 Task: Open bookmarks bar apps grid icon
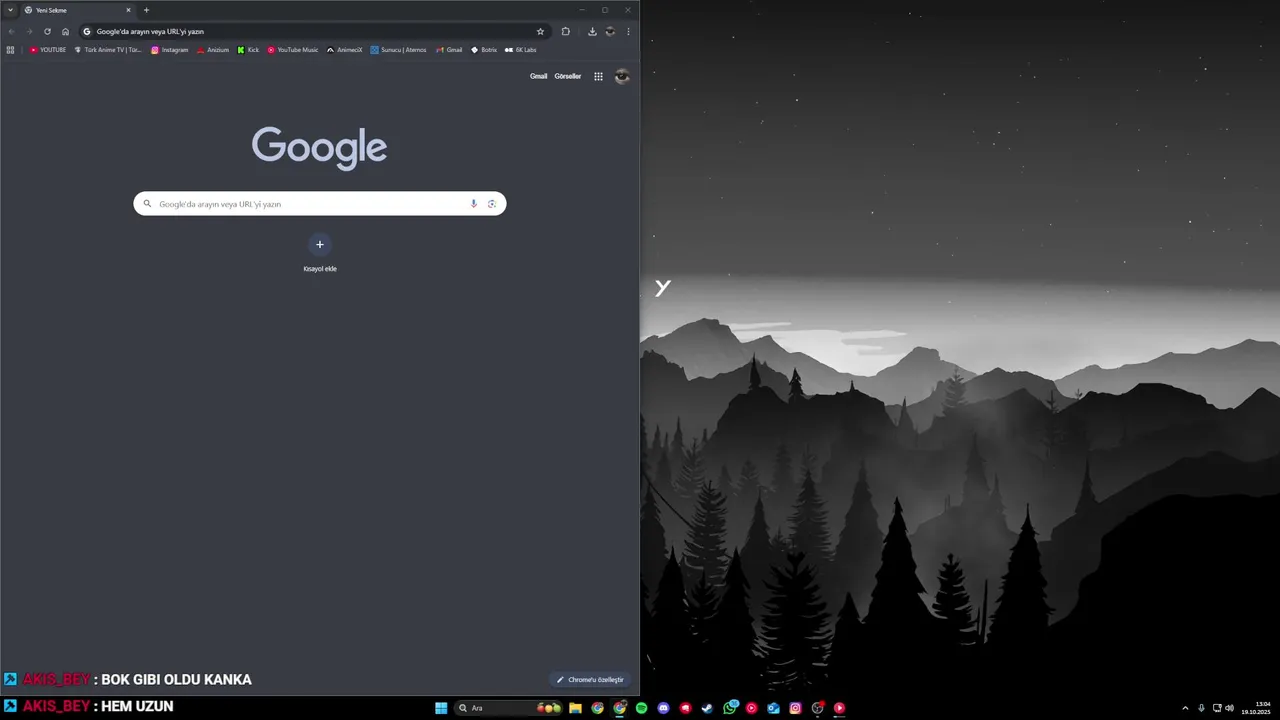point(11,50)
